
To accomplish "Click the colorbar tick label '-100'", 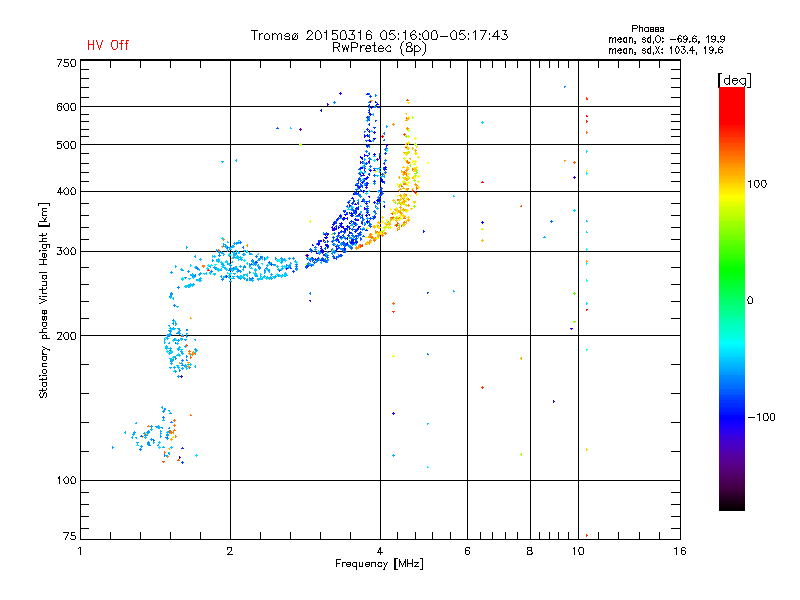I will pos(761,417).
